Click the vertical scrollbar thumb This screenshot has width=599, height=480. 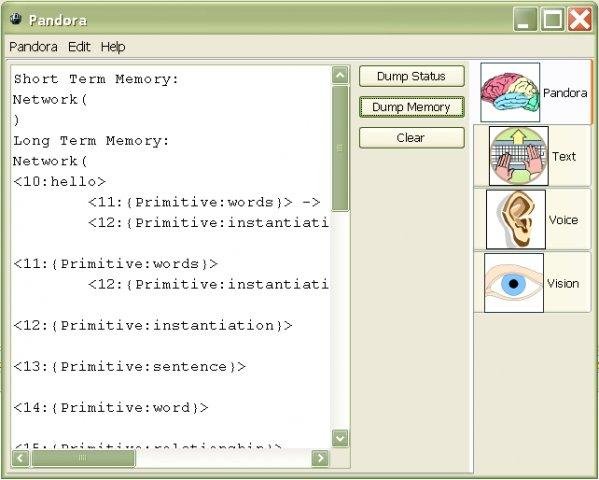[x=340, y=148]
